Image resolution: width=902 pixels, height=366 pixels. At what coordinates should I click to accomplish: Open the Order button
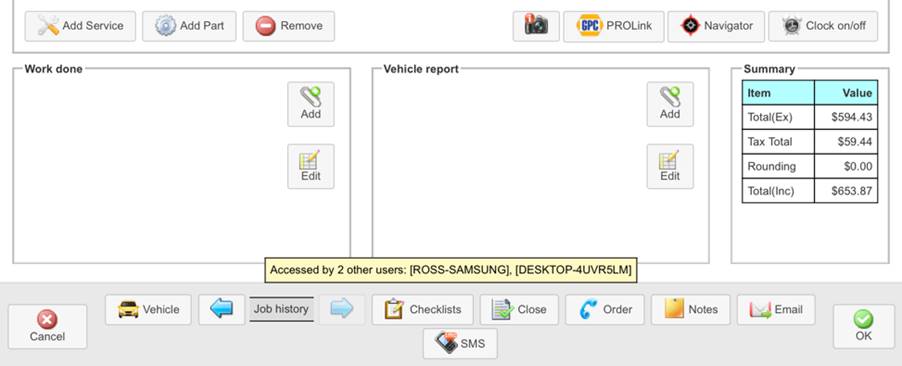pyautogui.click(x=605, y=310)
